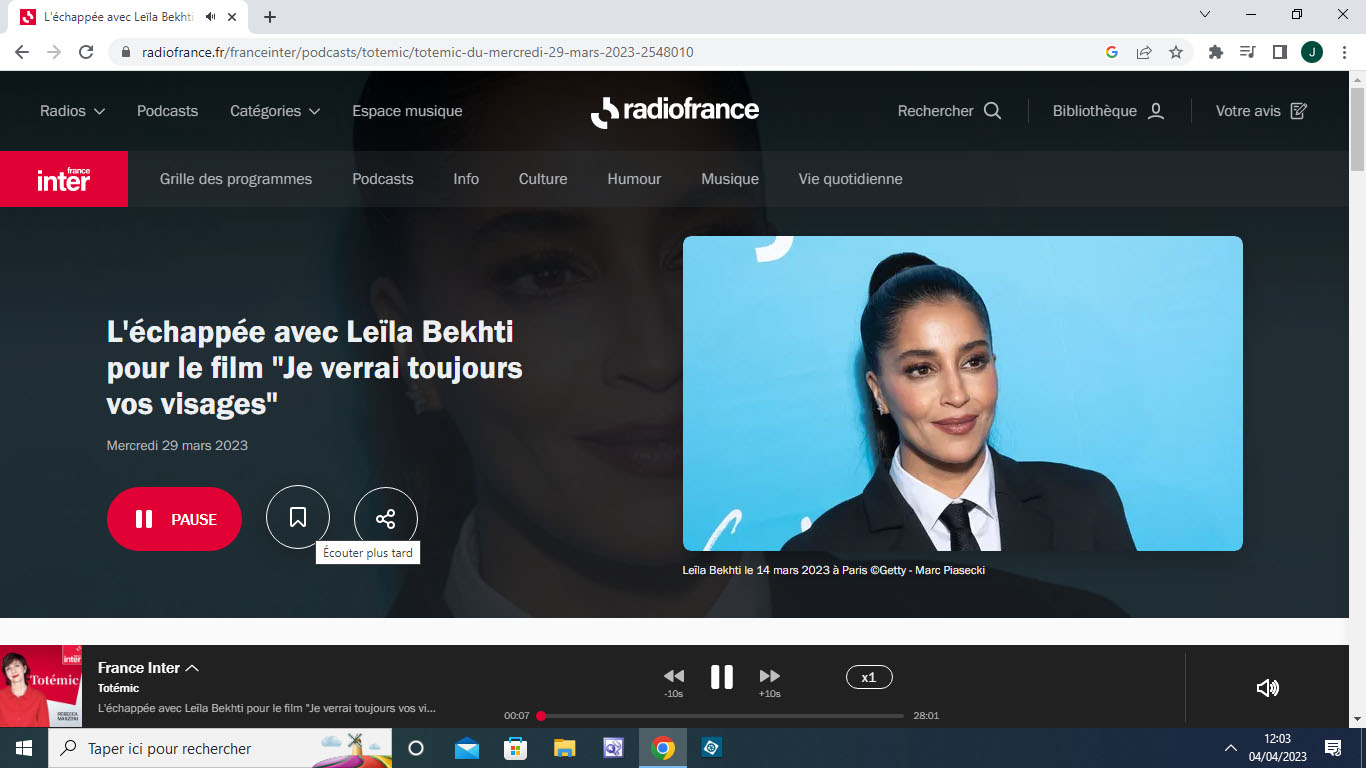Open the Windows Start menu

24,748
